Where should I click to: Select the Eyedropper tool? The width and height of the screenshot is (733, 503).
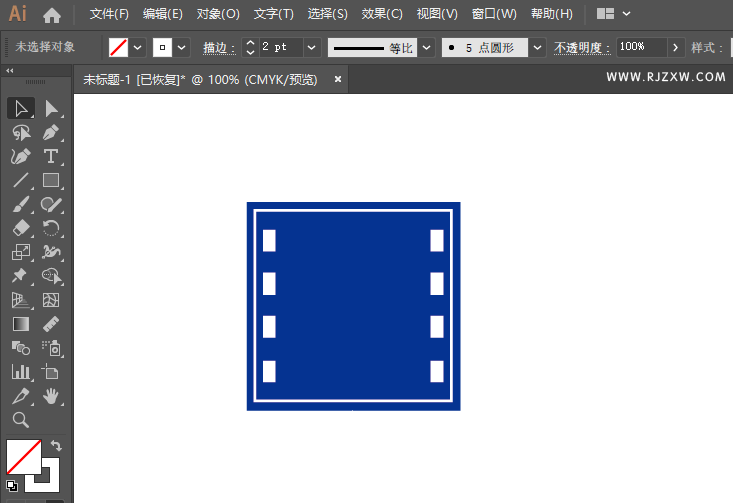pos(21,396)
